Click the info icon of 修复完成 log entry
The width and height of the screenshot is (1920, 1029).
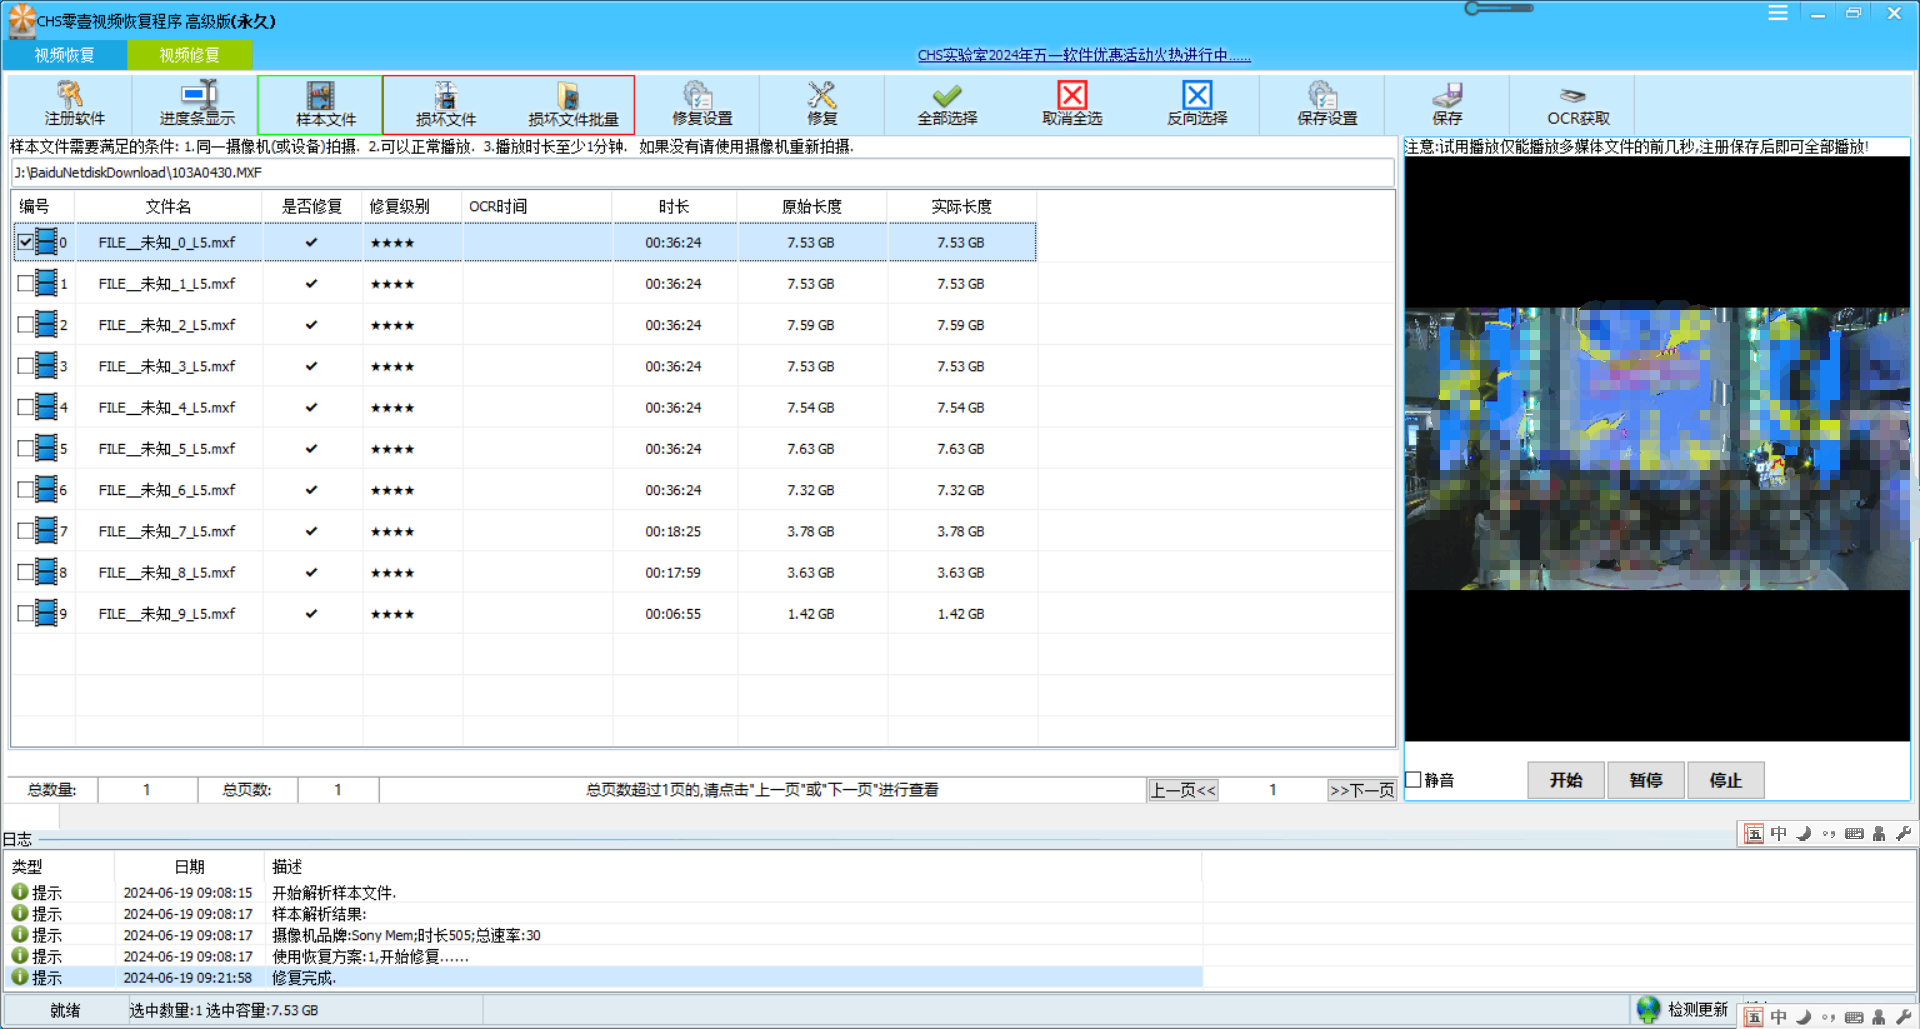coord(20,977)
